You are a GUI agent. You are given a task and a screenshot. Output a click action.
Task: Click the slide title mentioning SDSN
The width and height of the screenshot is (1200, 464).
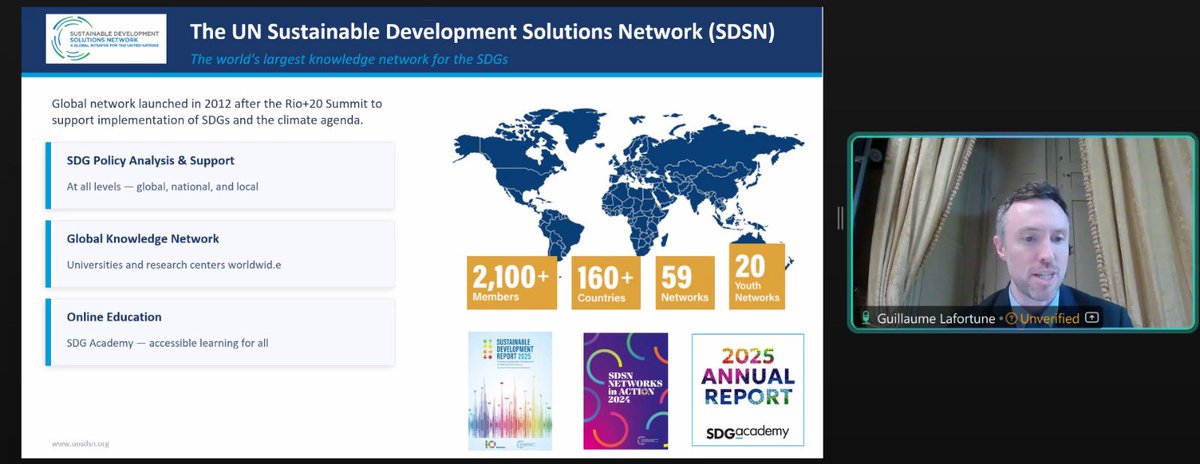[482, 32]
